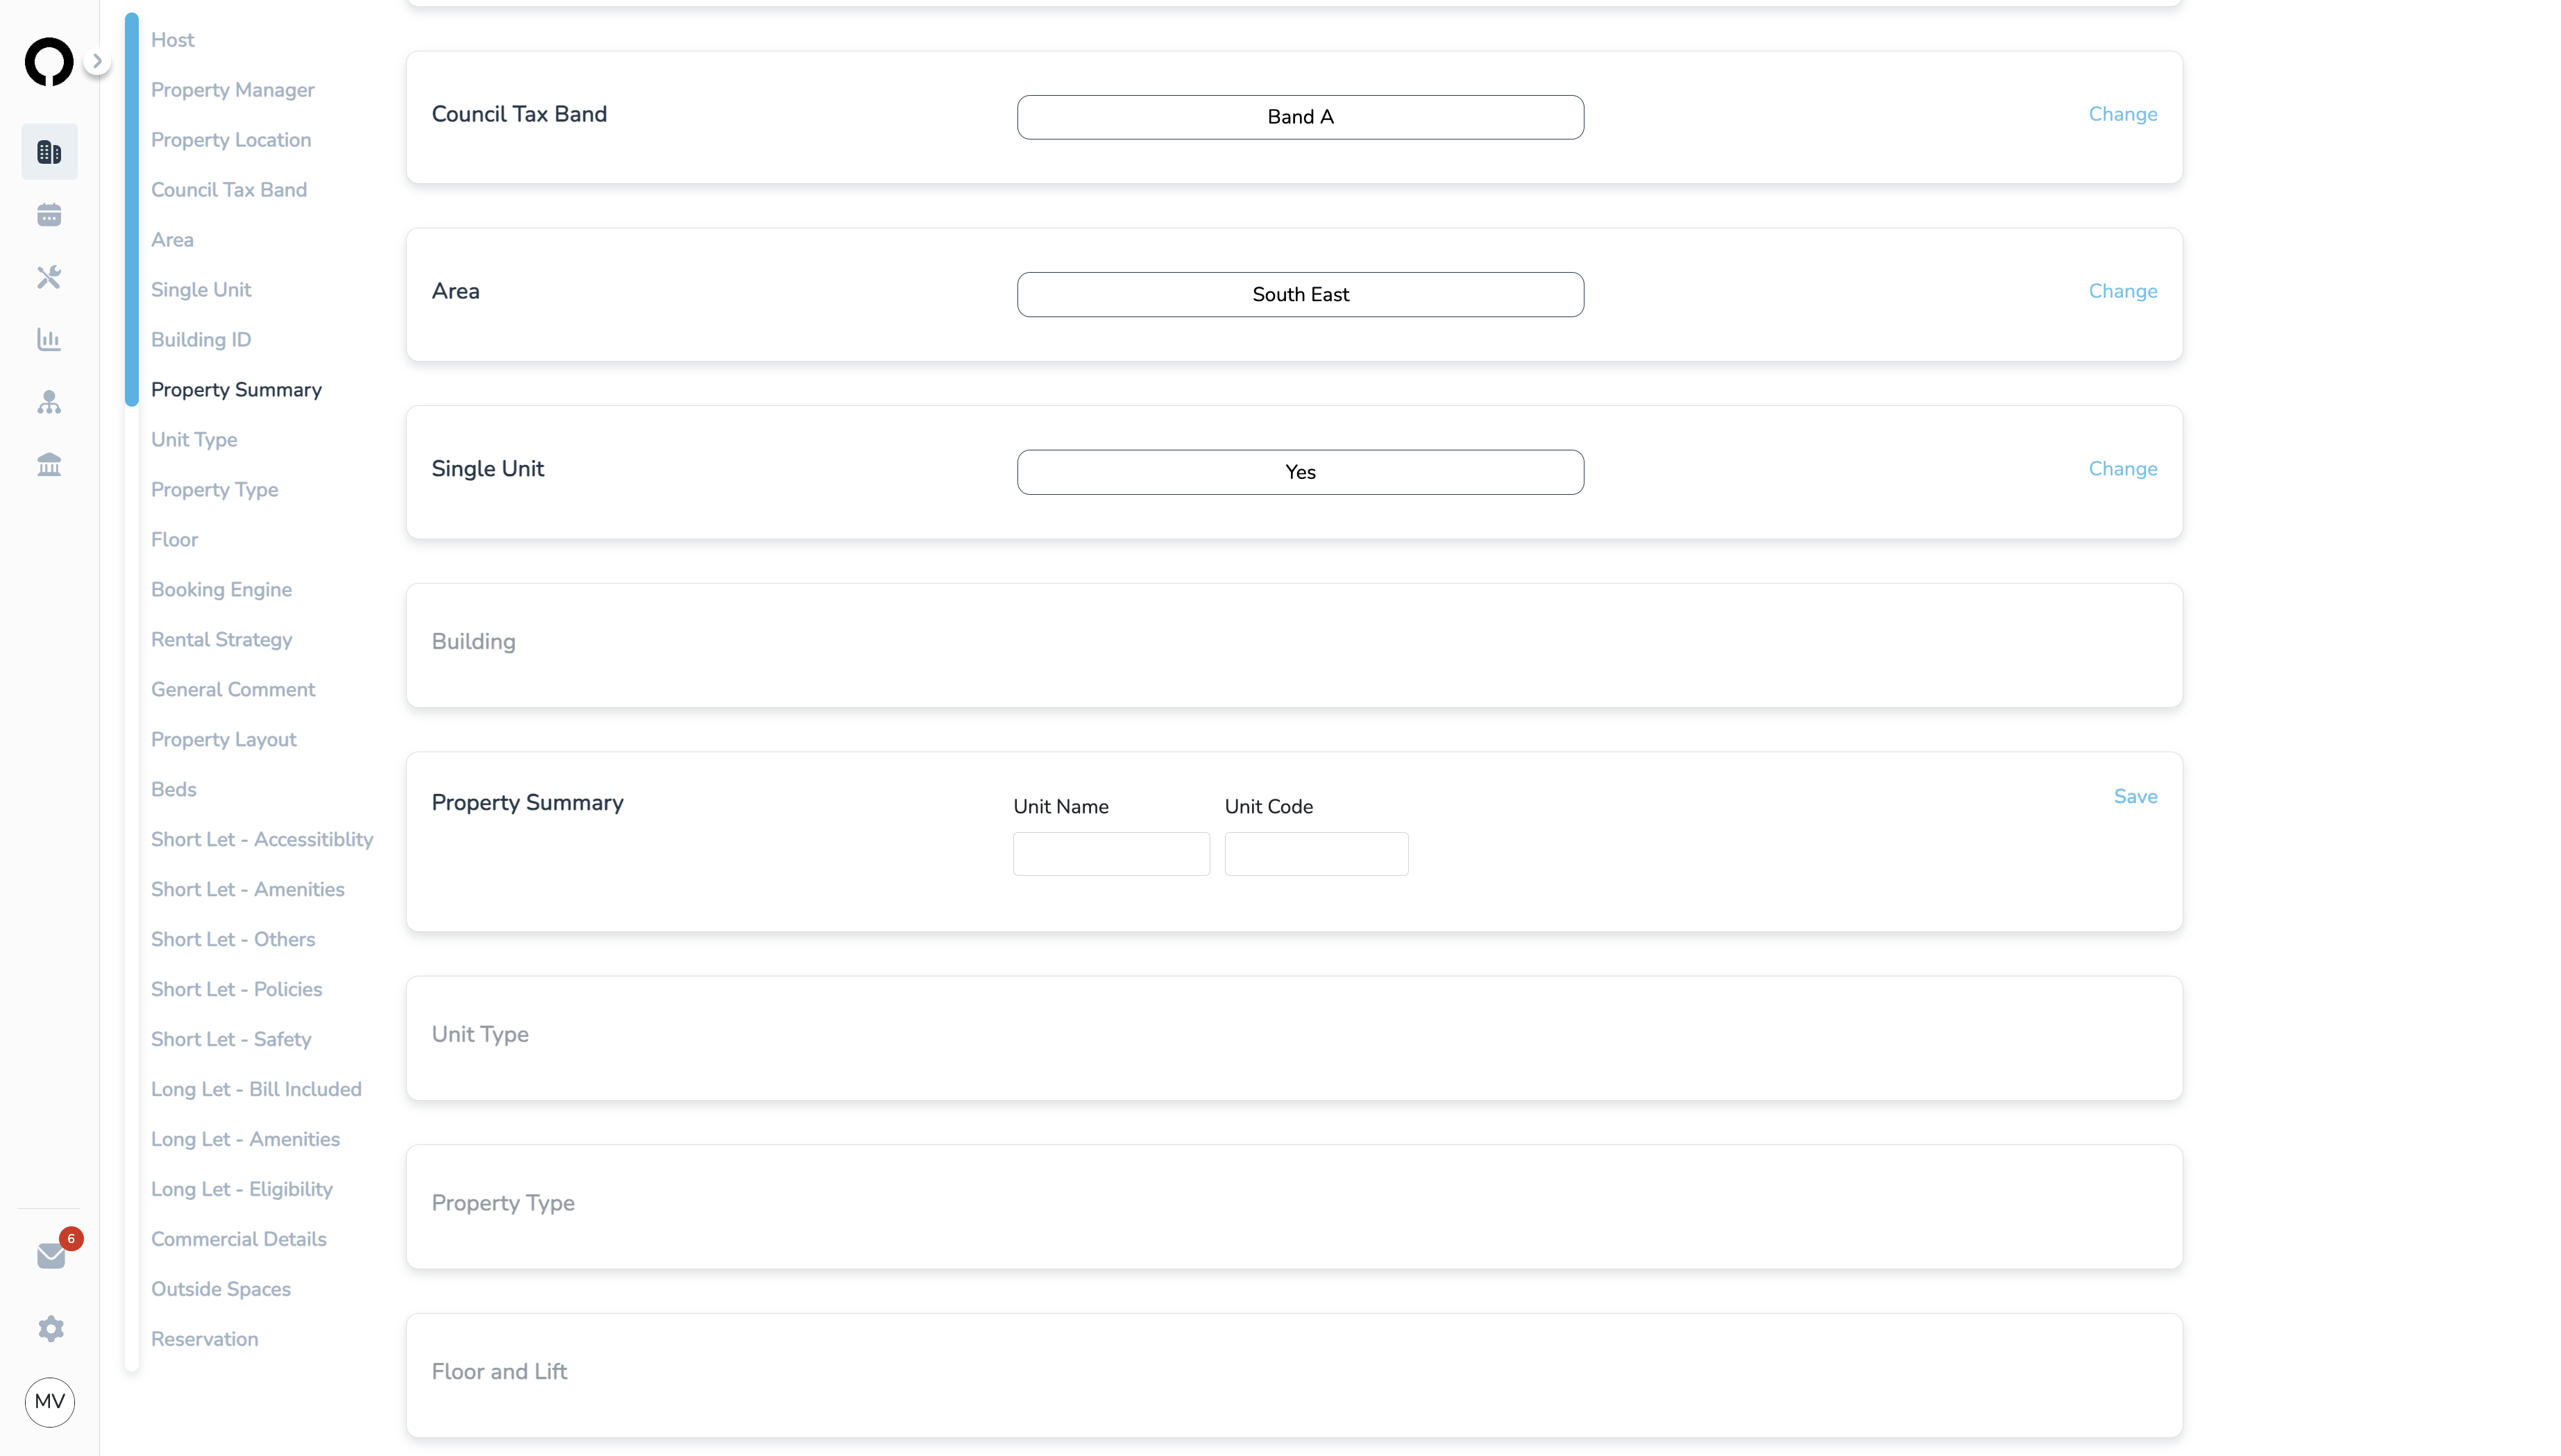
Task: Open the settings gear icon
Action: 51,1329
